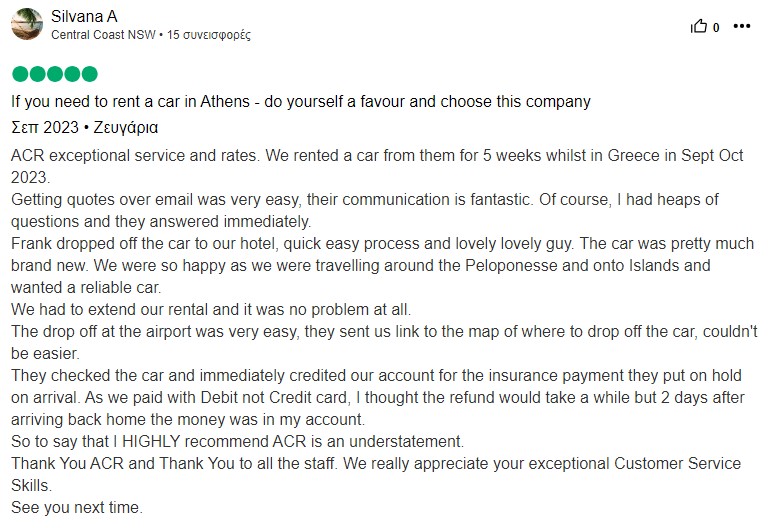The image size is (768, 528).
Task: Click the 'See you next time.' closing line
Action: (x=77, y=507)
